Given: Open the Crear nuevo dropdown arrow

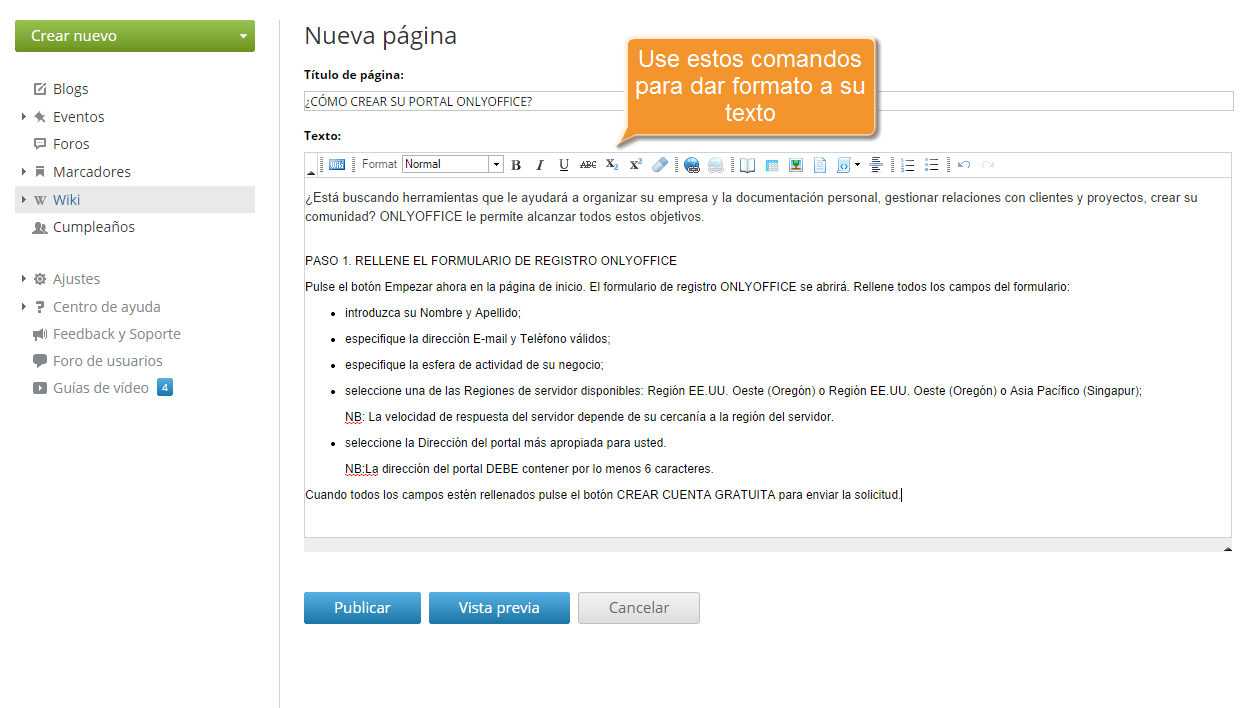Looking at the screenshot, I should (243, 36).
